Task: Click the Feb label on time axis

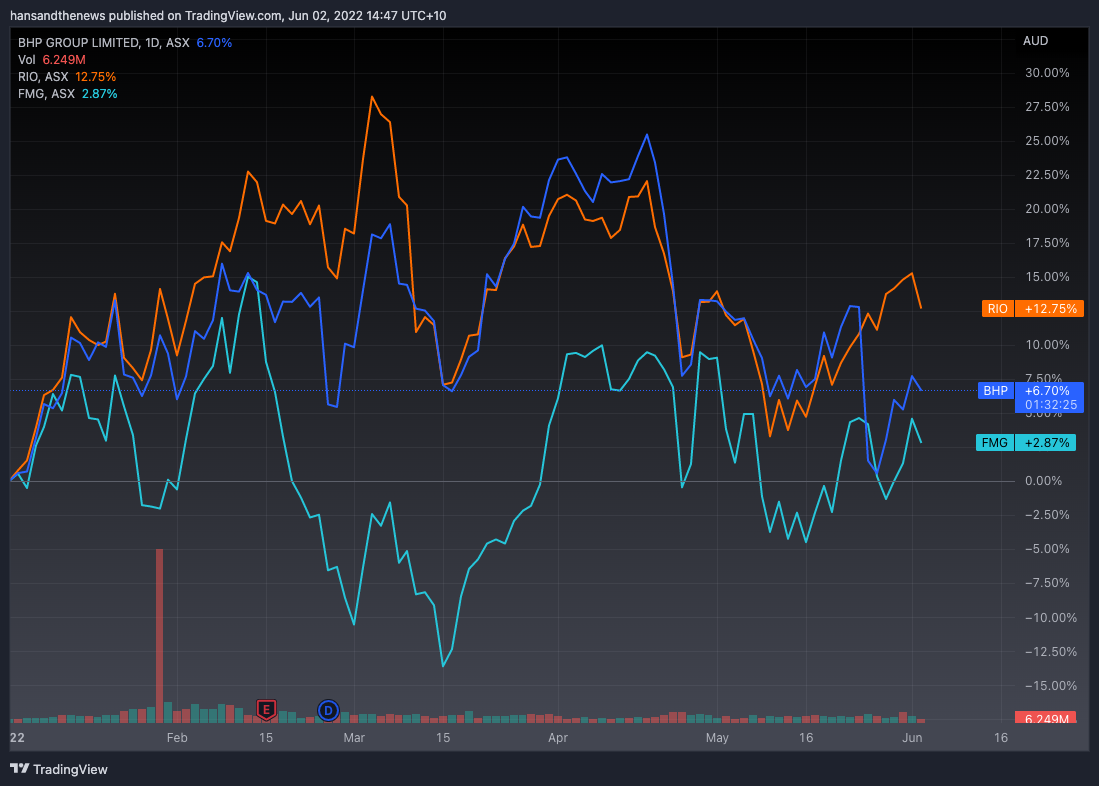Action: 177,738
